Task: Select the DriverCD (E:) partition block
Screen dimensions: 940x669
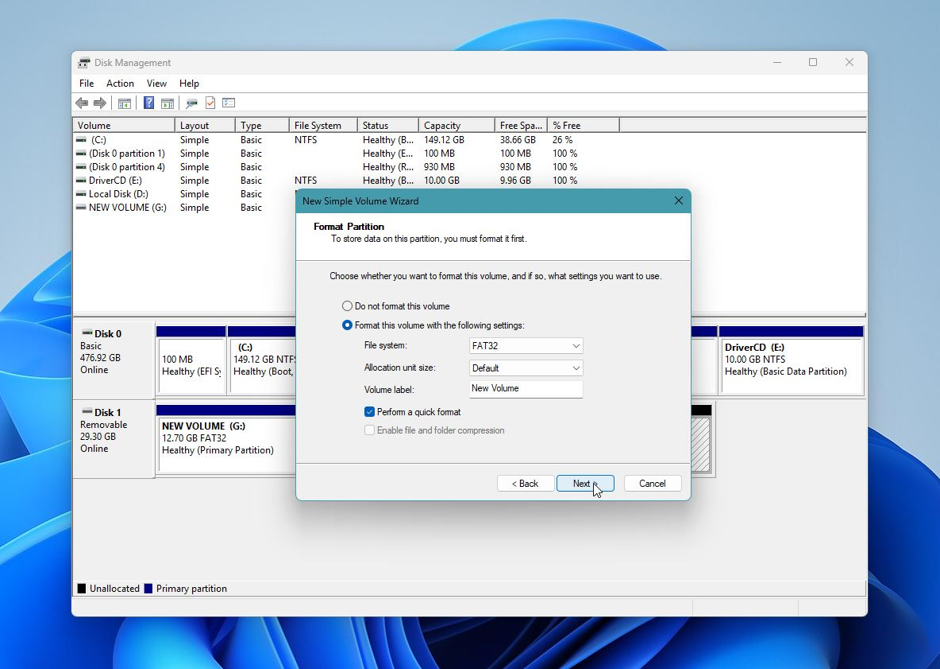Action: [791, 360]
